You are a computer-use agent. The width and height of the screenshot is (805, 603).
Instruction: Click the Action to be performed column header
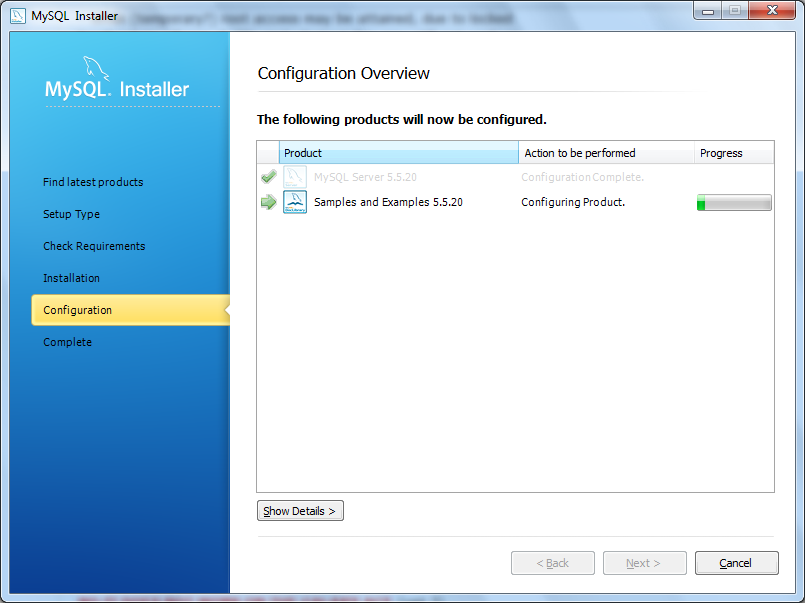pyautogui.click(x=606, y=153)
